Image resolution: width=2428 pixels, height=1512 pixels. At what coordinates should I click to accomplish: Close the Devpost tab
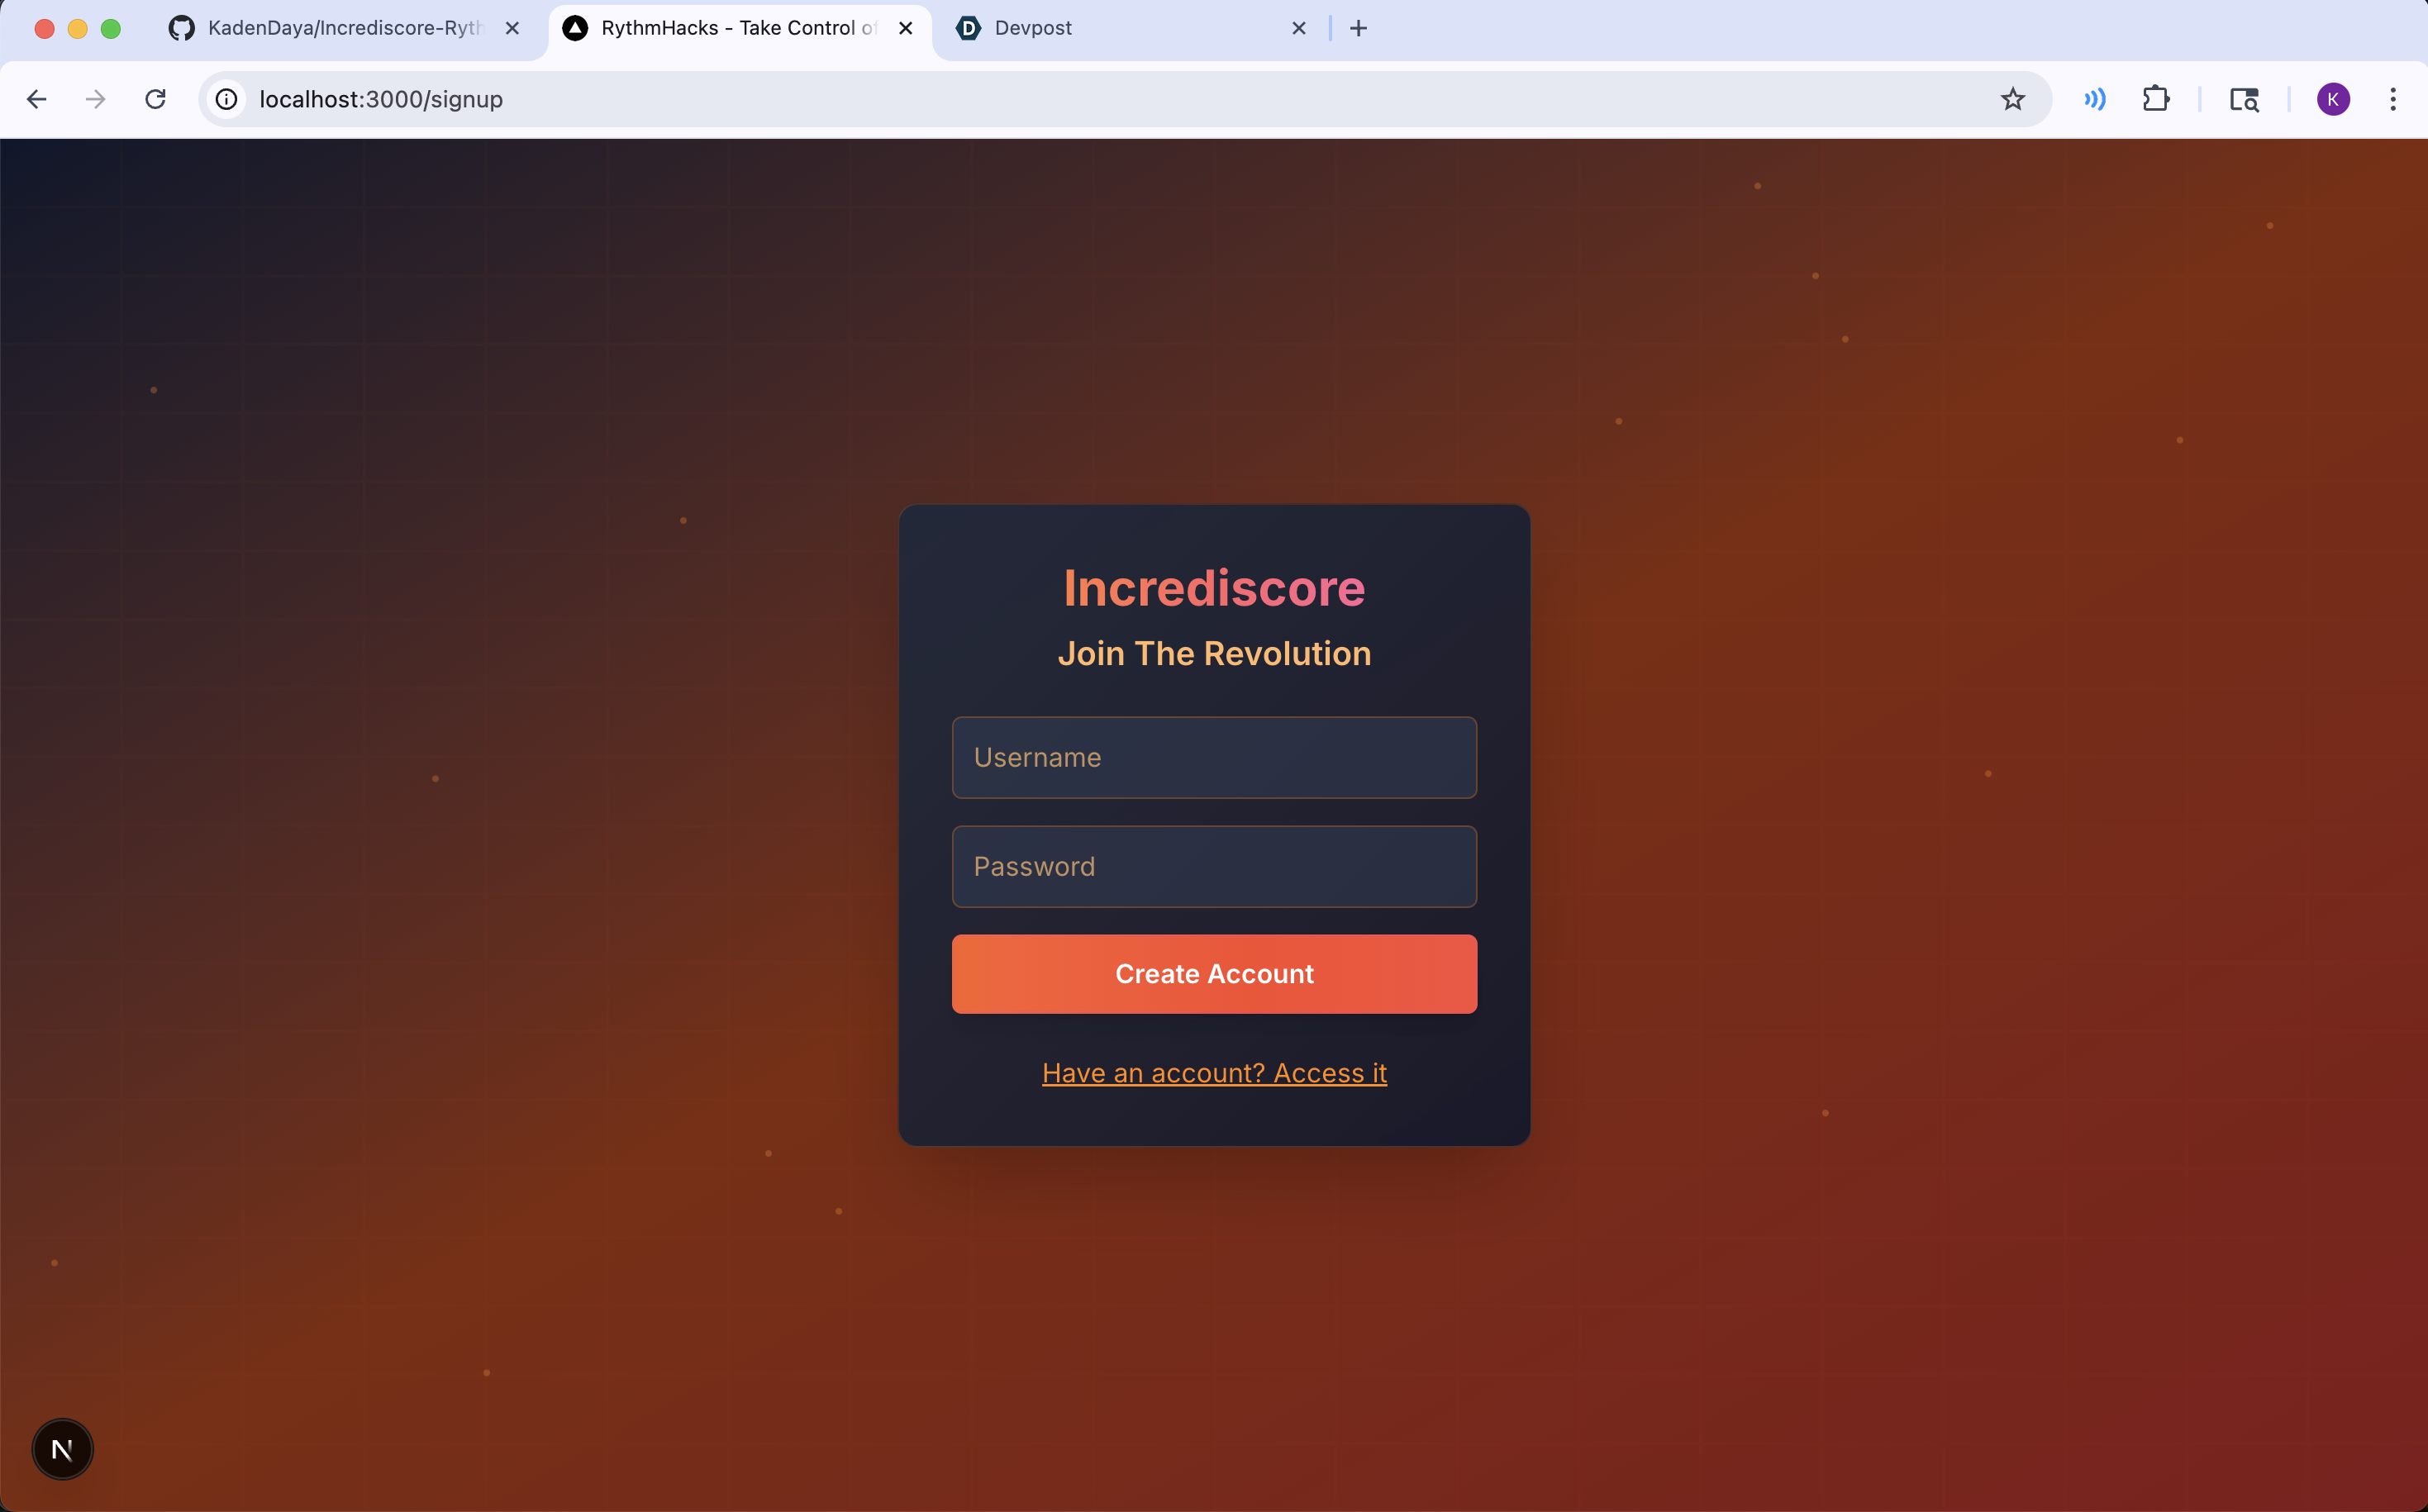1298,28
